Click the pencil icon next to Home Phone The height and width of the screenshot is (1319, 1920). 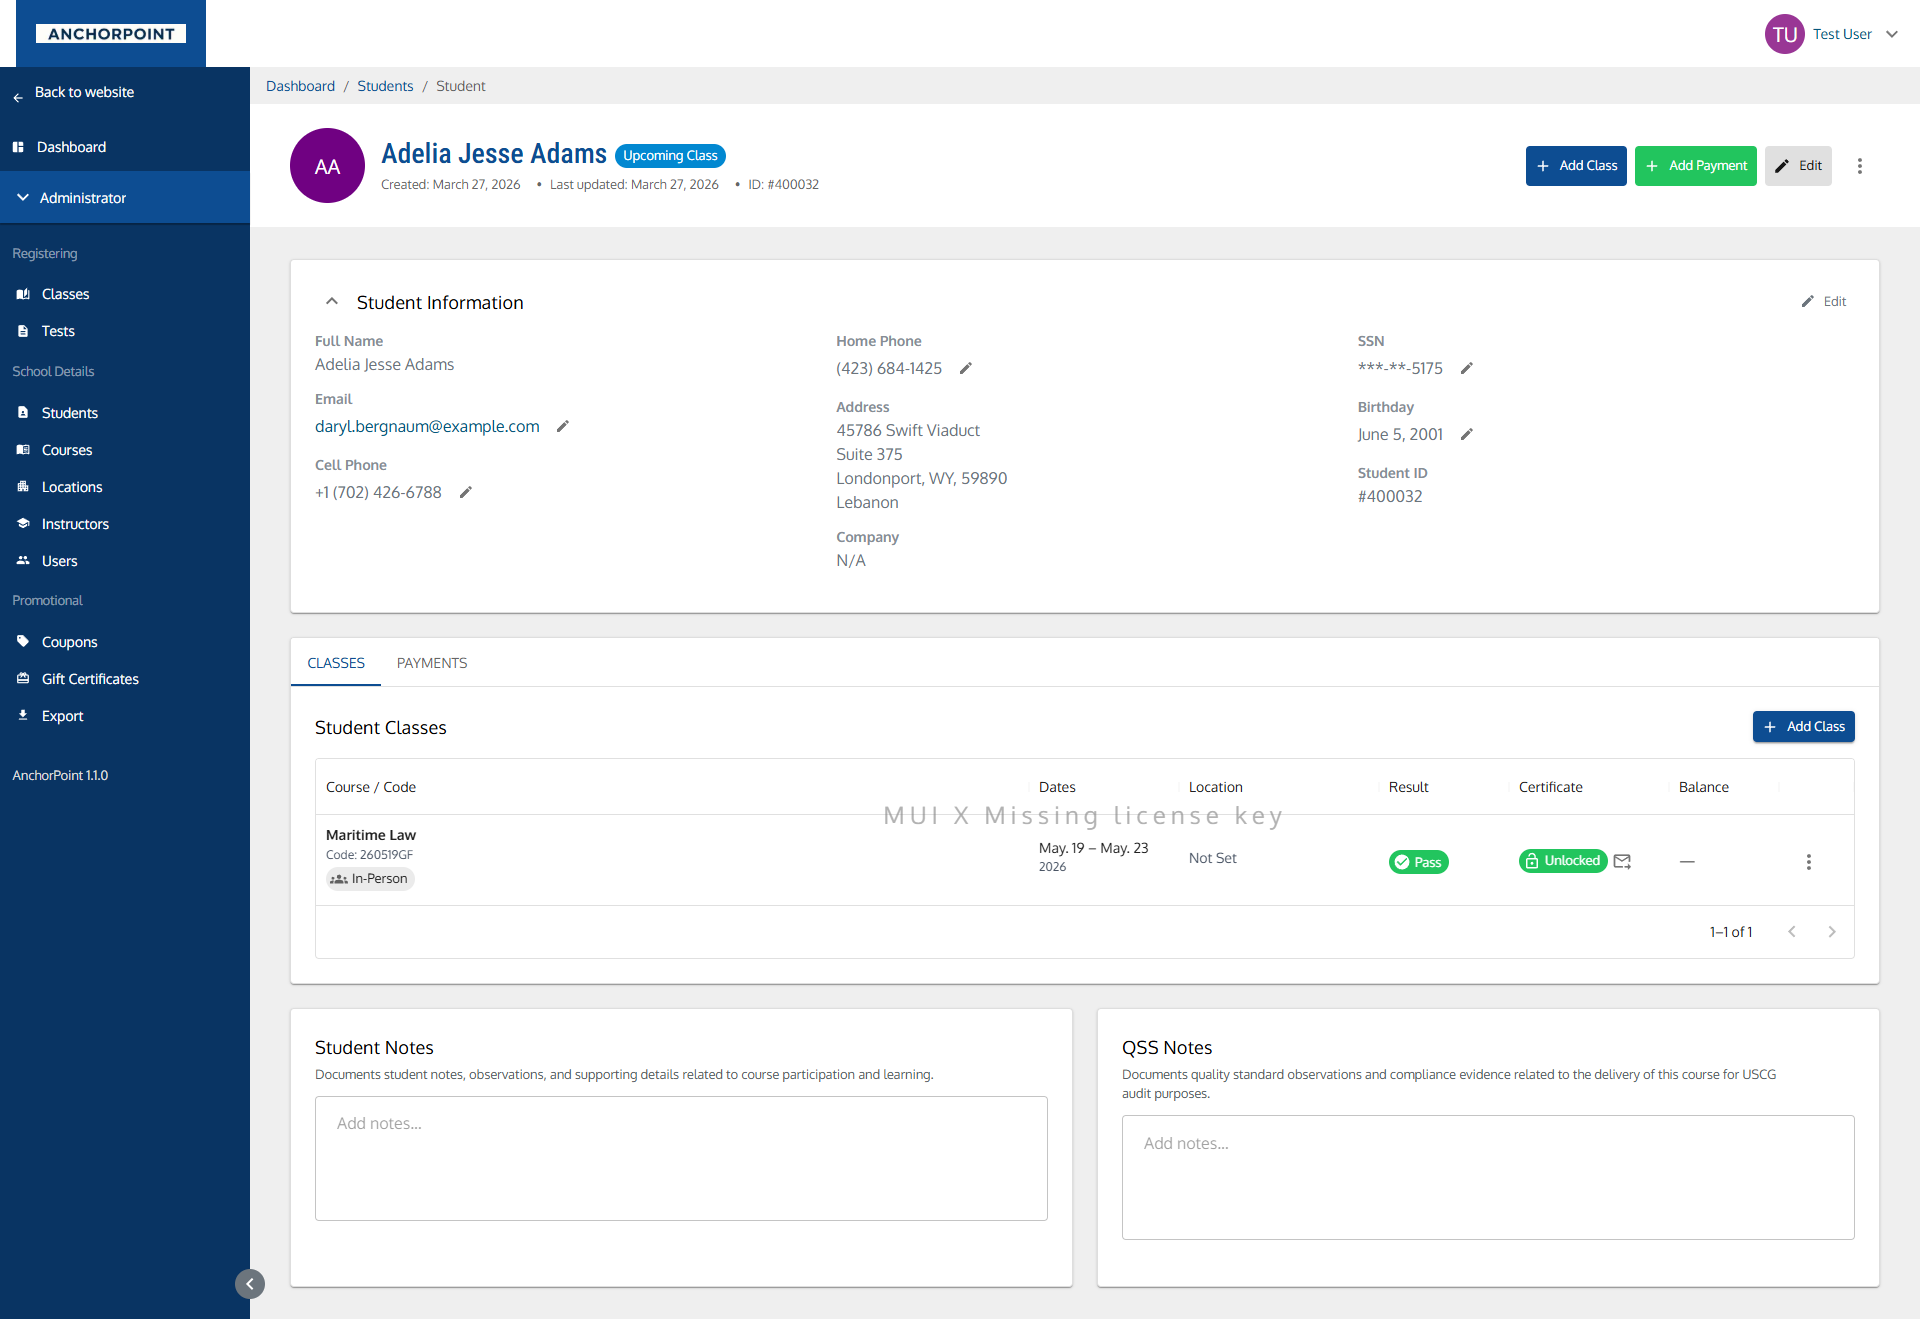pos(965,368)
